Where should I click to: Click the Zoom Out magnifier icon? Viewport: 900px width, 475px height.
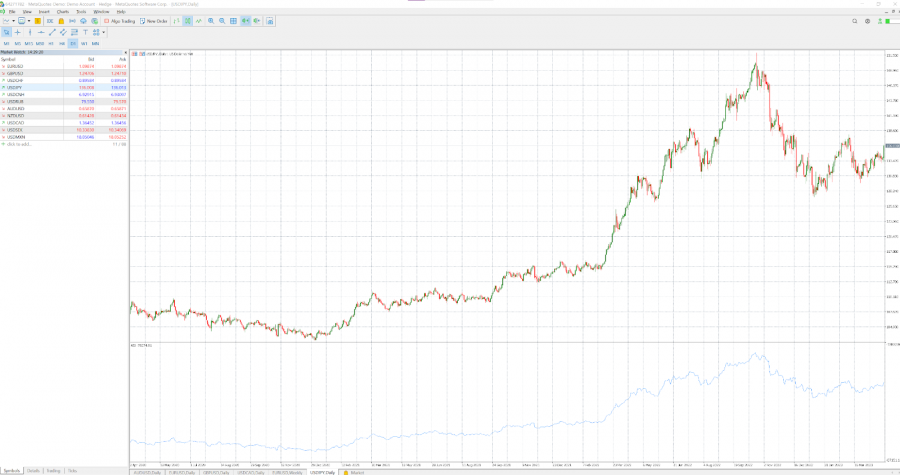coord(222,21)
